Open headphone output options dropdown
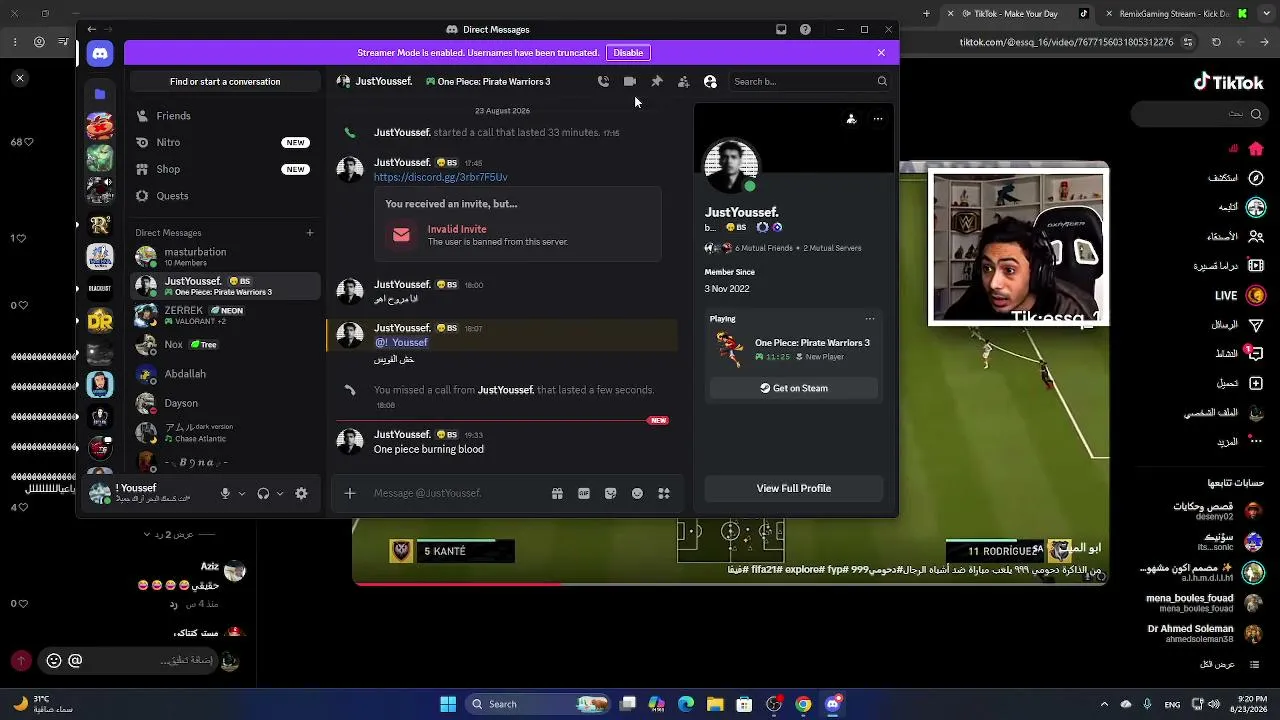Screen dimensions: 1280x720 (280, 494)
